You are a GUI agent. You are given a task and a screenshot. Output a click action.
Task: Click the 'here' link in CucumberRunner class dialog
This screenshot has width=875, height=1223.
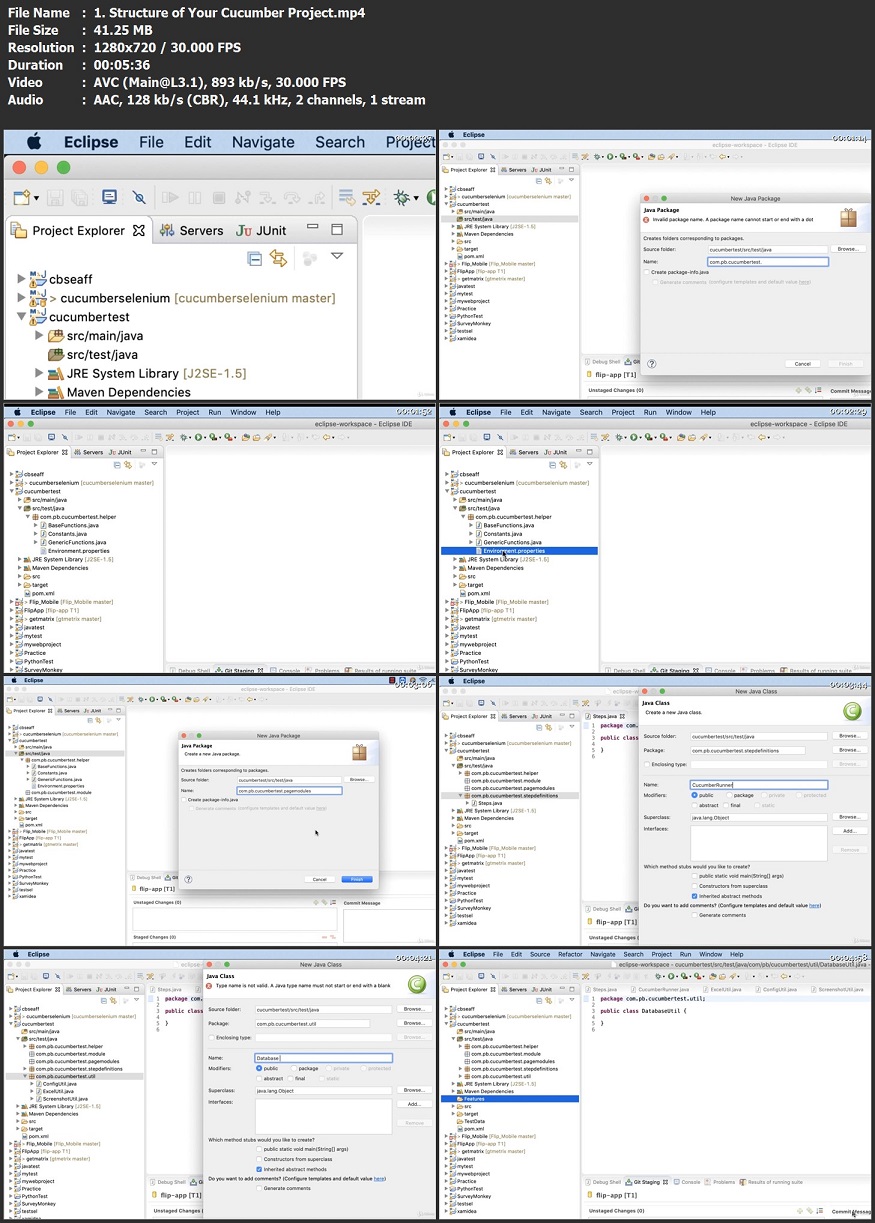coord(814,906)
